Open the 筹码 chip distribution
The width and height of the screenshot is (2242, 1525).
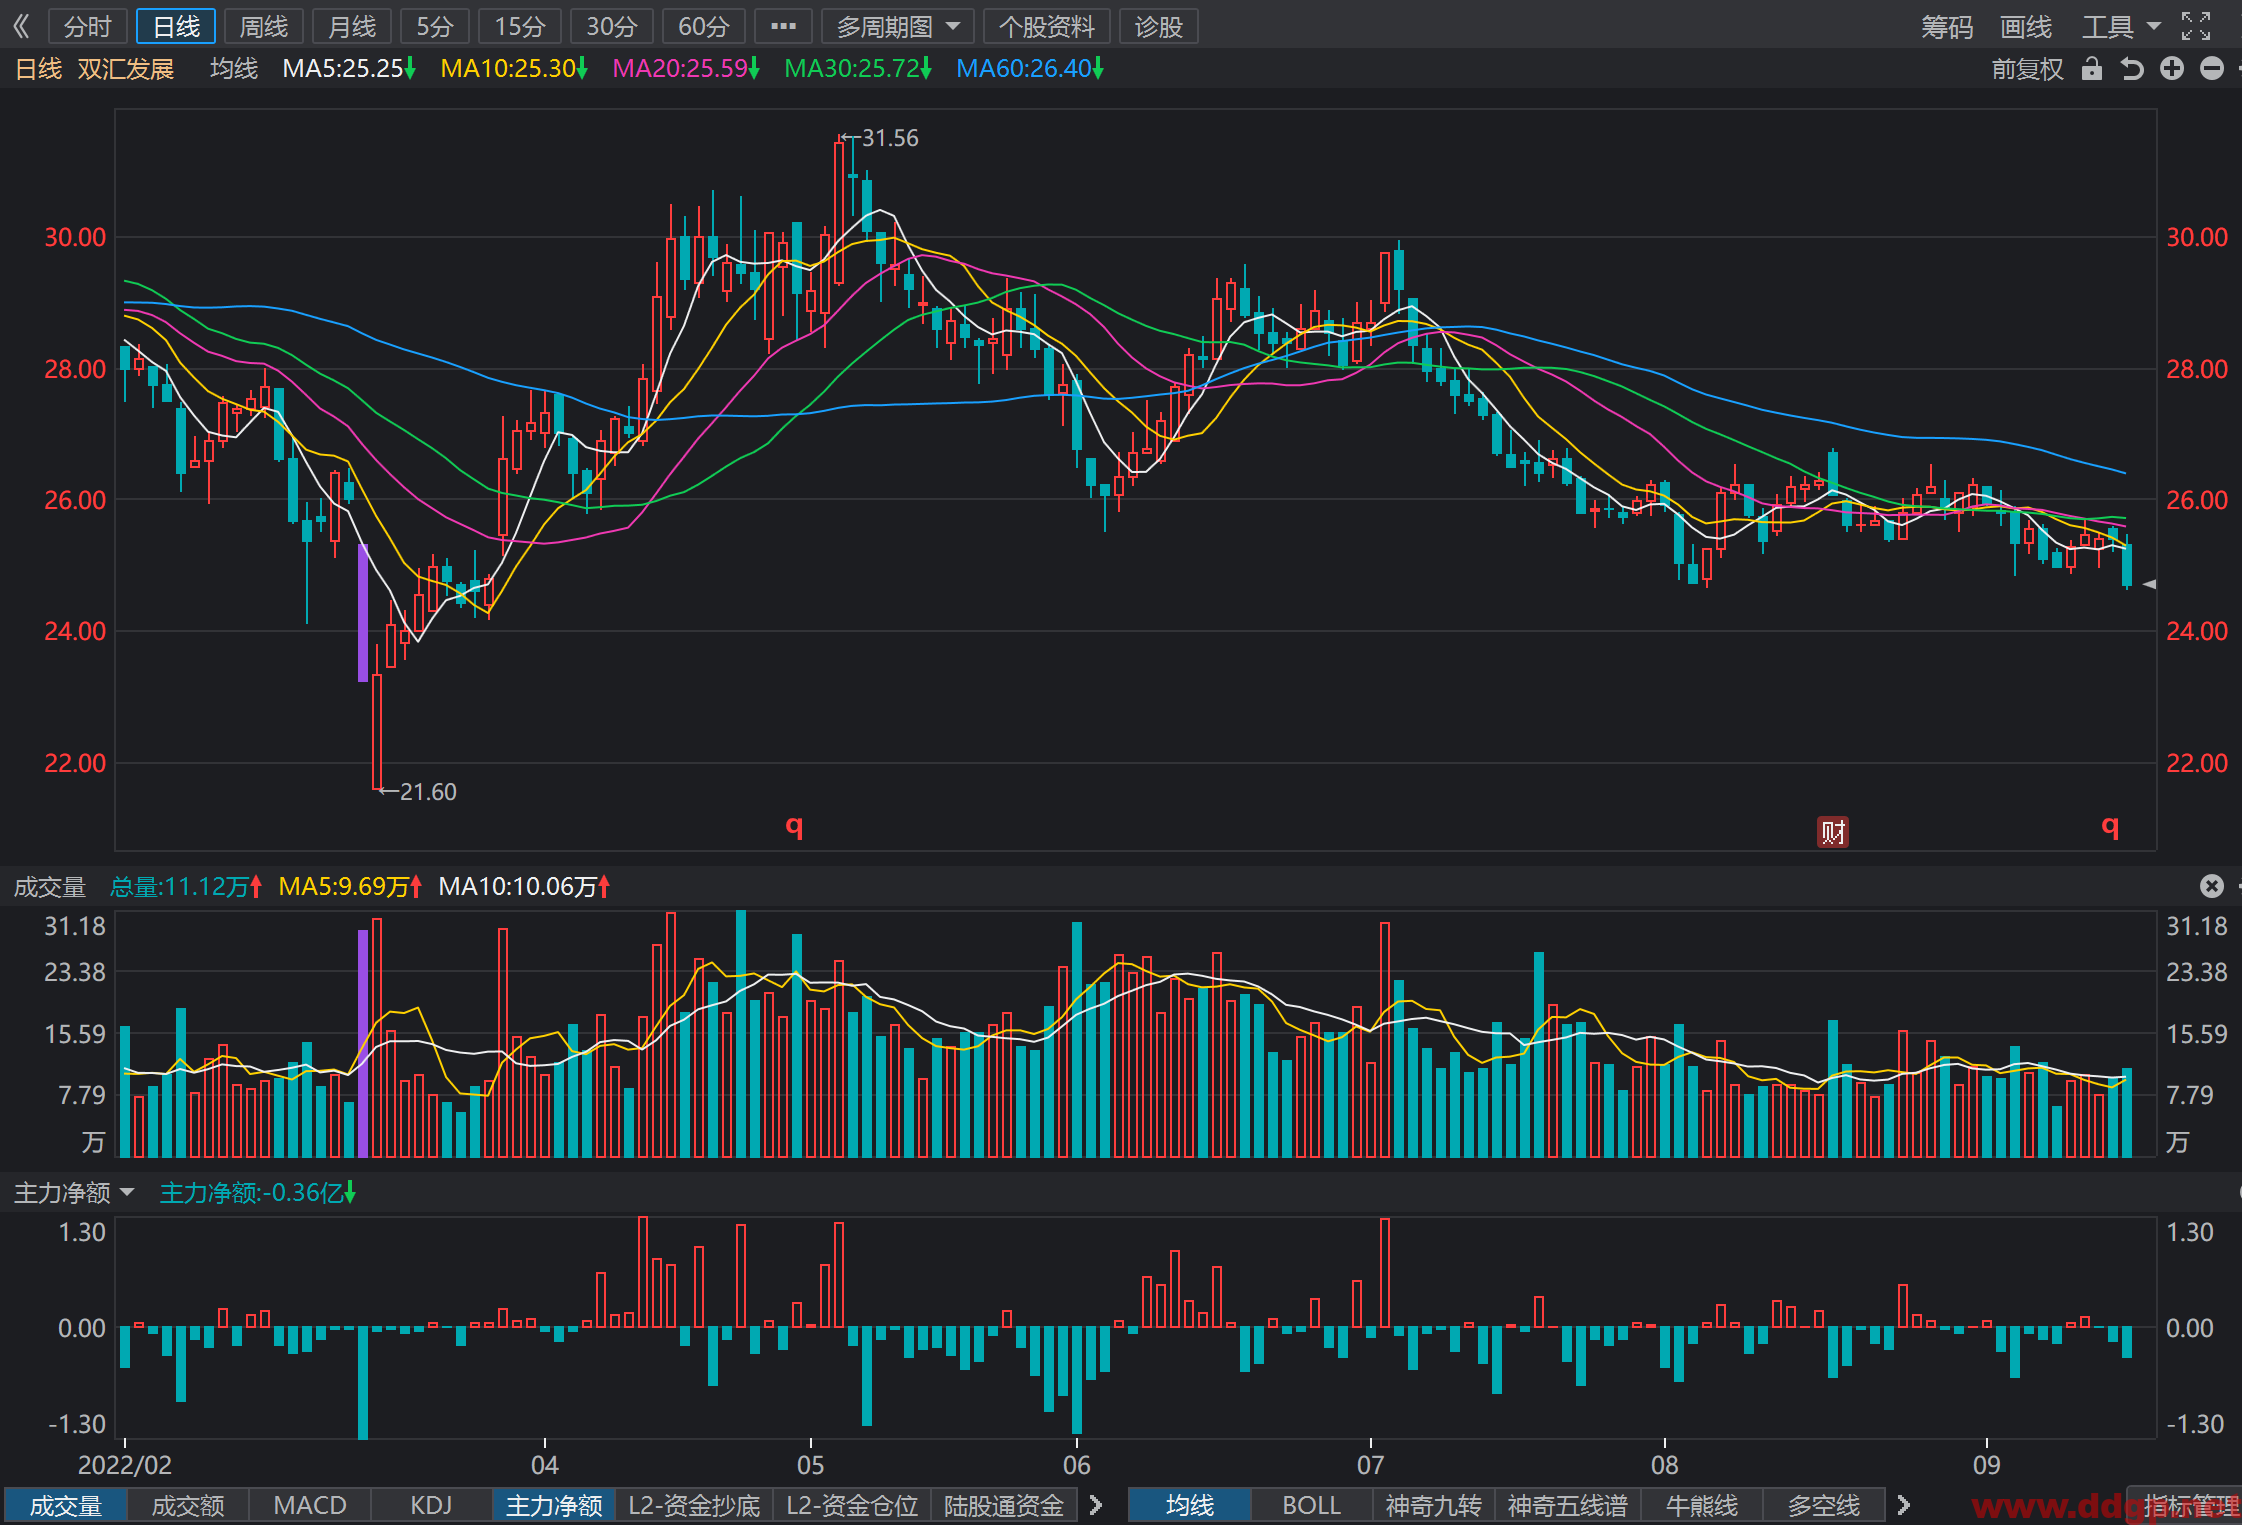coord(1946,26)
